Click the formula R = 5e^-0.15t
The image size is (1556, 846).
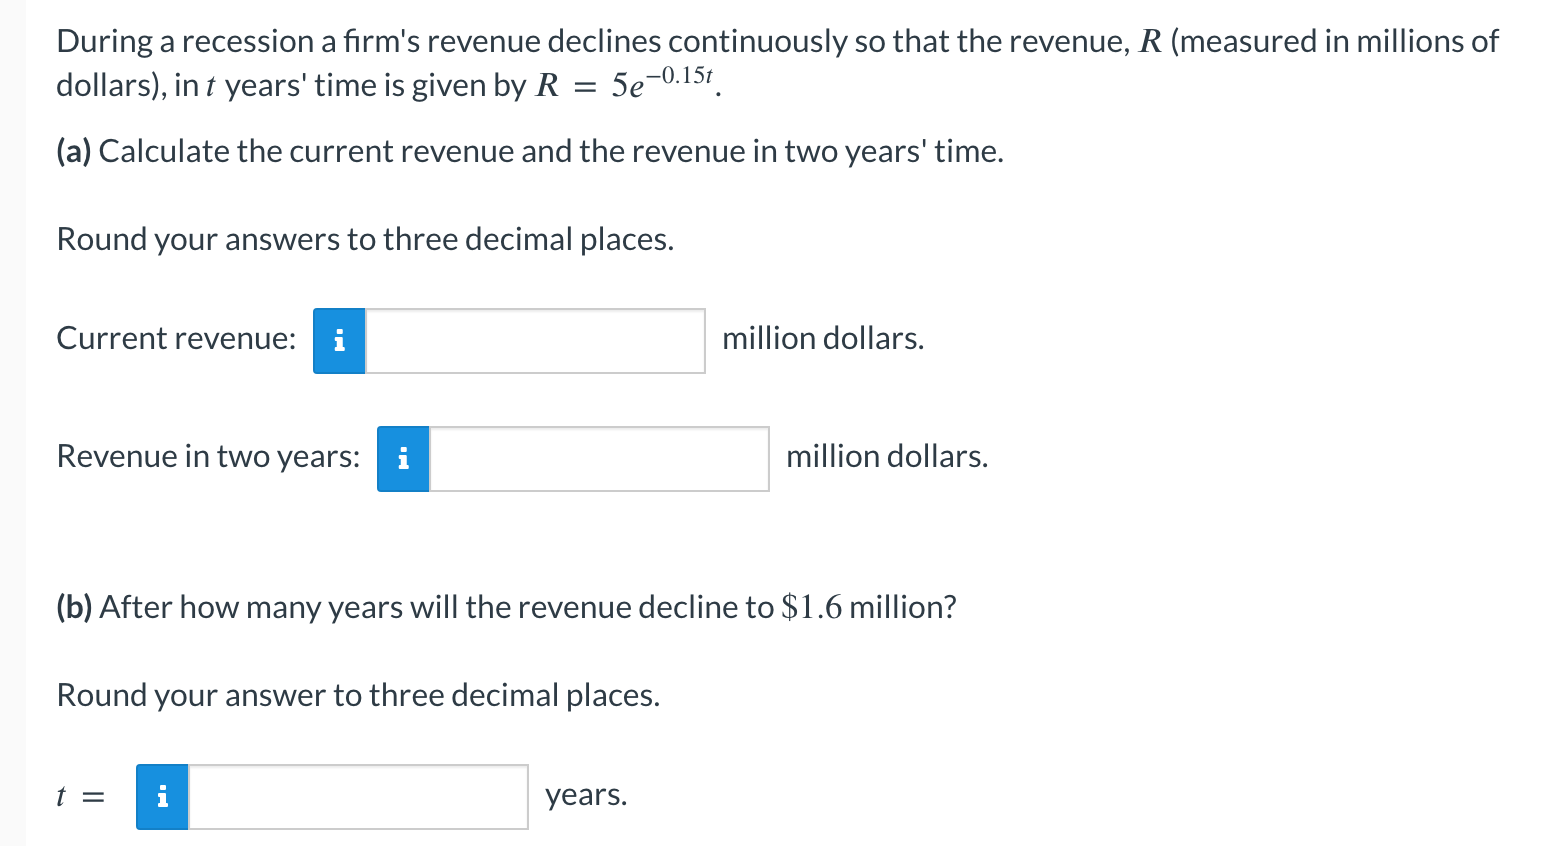coord(627,84)
